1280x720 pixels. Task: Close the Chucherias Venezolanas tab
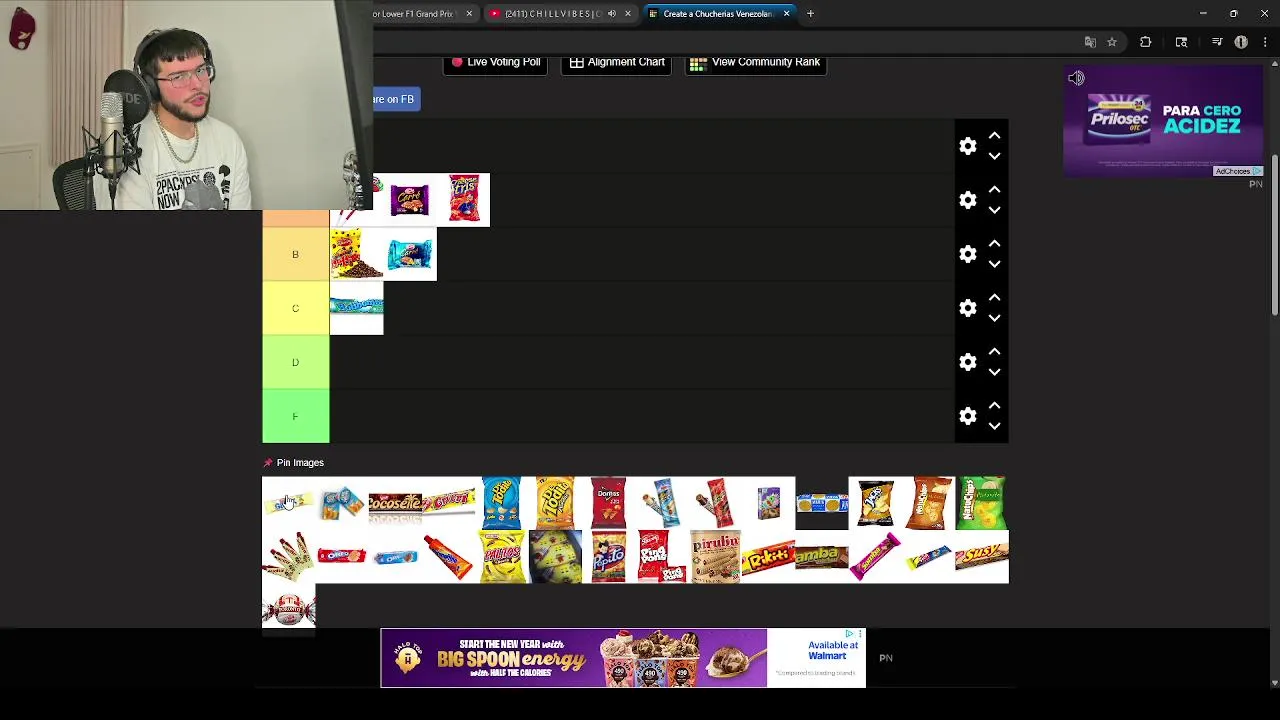click(x=786, y=14)
